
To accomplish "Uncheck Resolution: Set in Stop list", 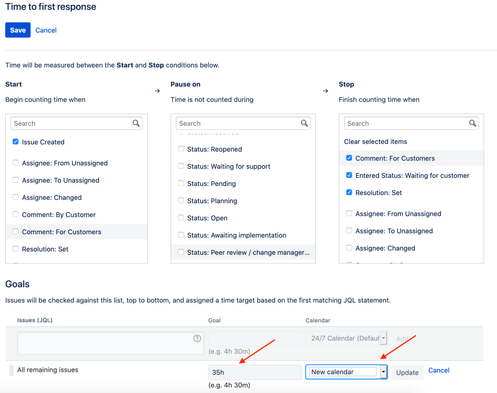I will pos(349,192).
